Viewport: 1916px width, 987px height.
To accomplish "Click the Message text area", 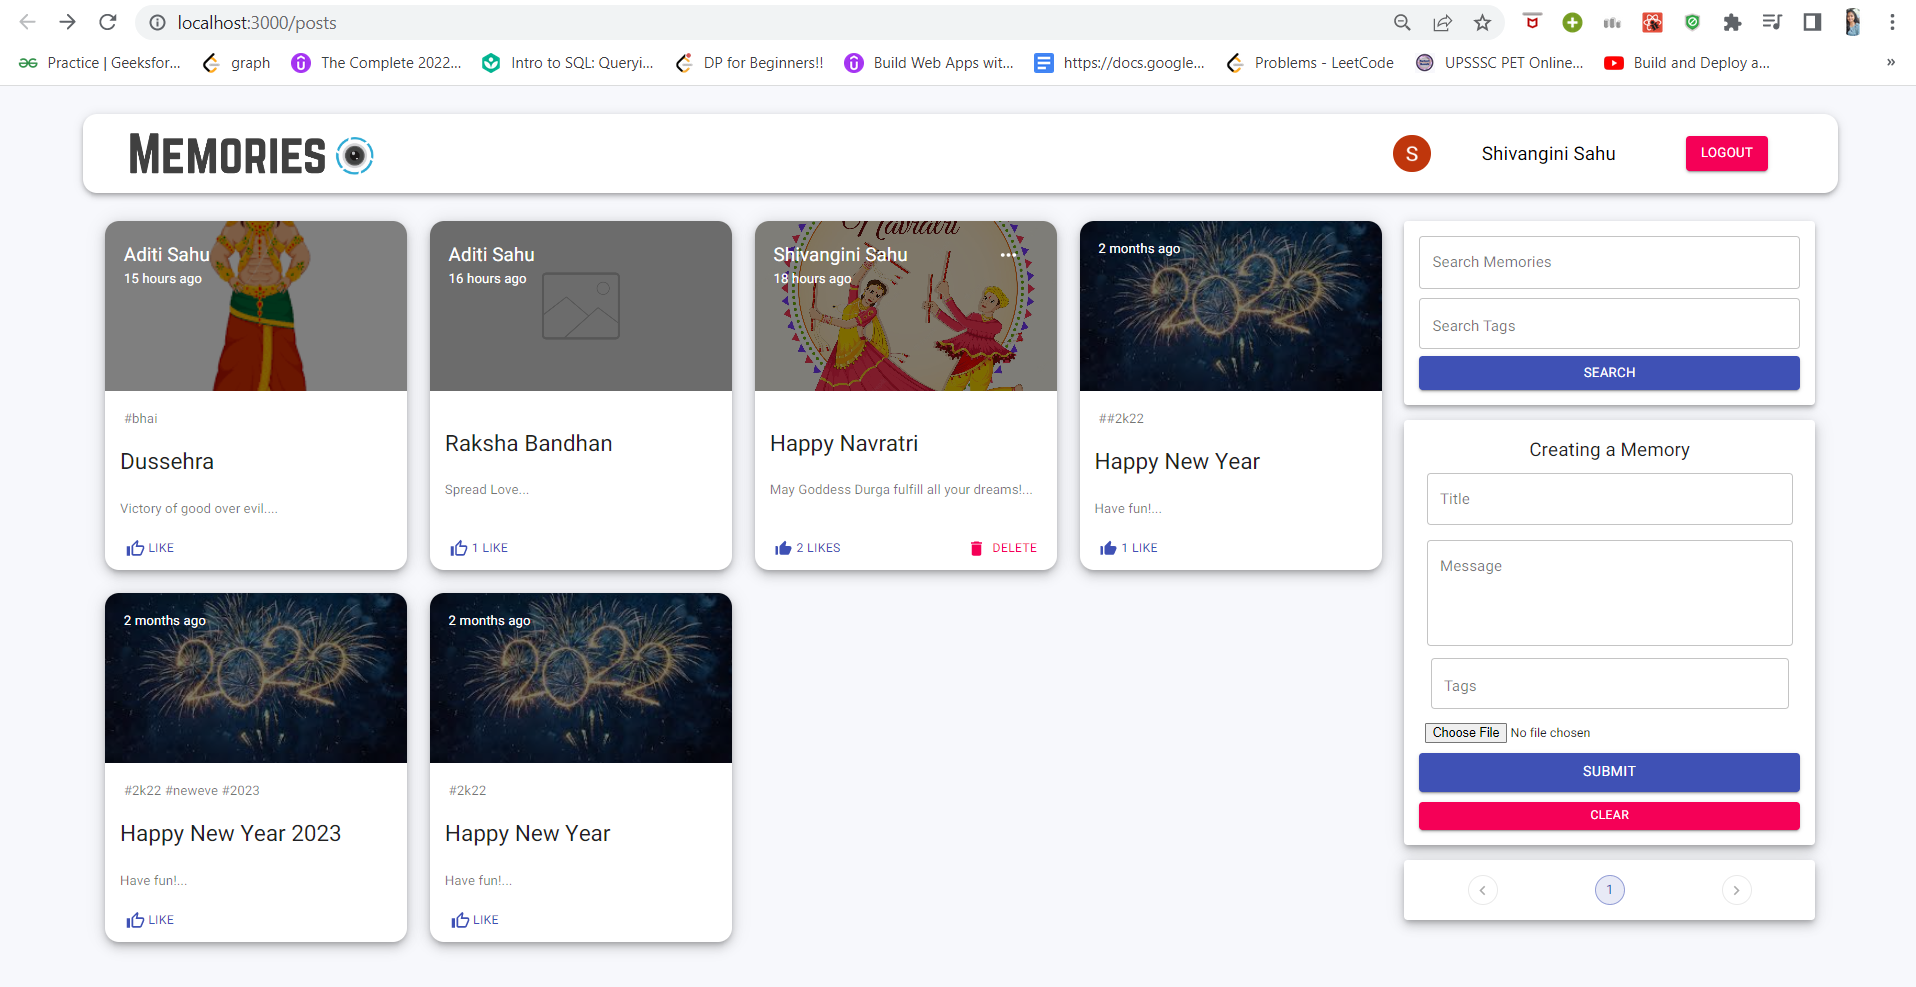I will (1609, 593).
